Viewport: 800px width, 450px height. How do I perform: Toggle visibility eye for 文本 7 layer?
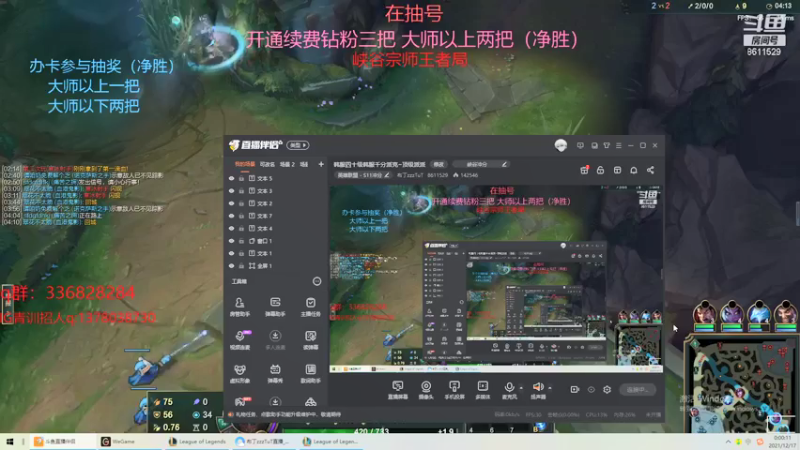232,216
